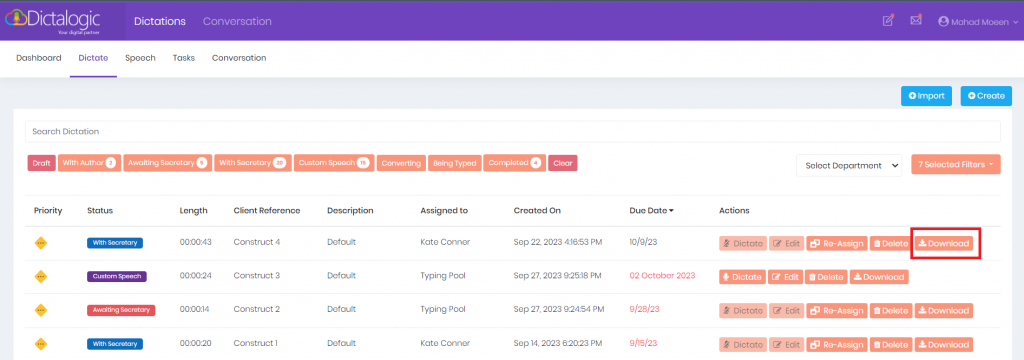The height and width of the screenshot is (360, 1024).
Task: Sort by the Due Date column
Action: [x=652, y=210]
